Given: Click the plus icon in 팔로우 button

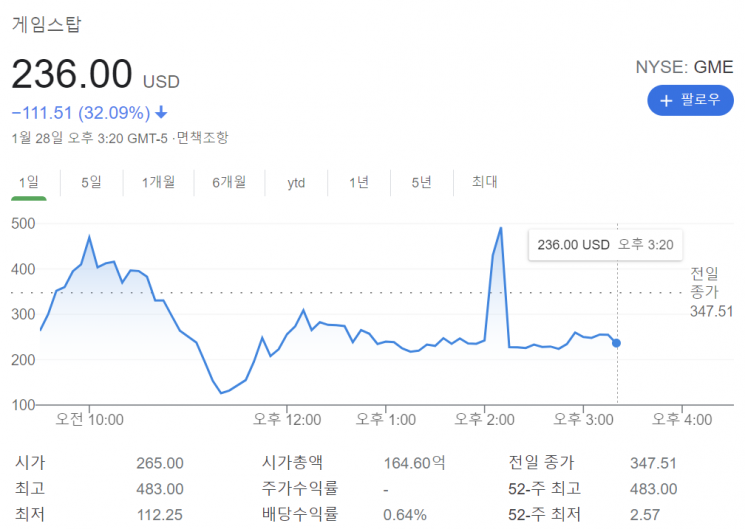Looking at the screenshot, I should click(666, 101).
